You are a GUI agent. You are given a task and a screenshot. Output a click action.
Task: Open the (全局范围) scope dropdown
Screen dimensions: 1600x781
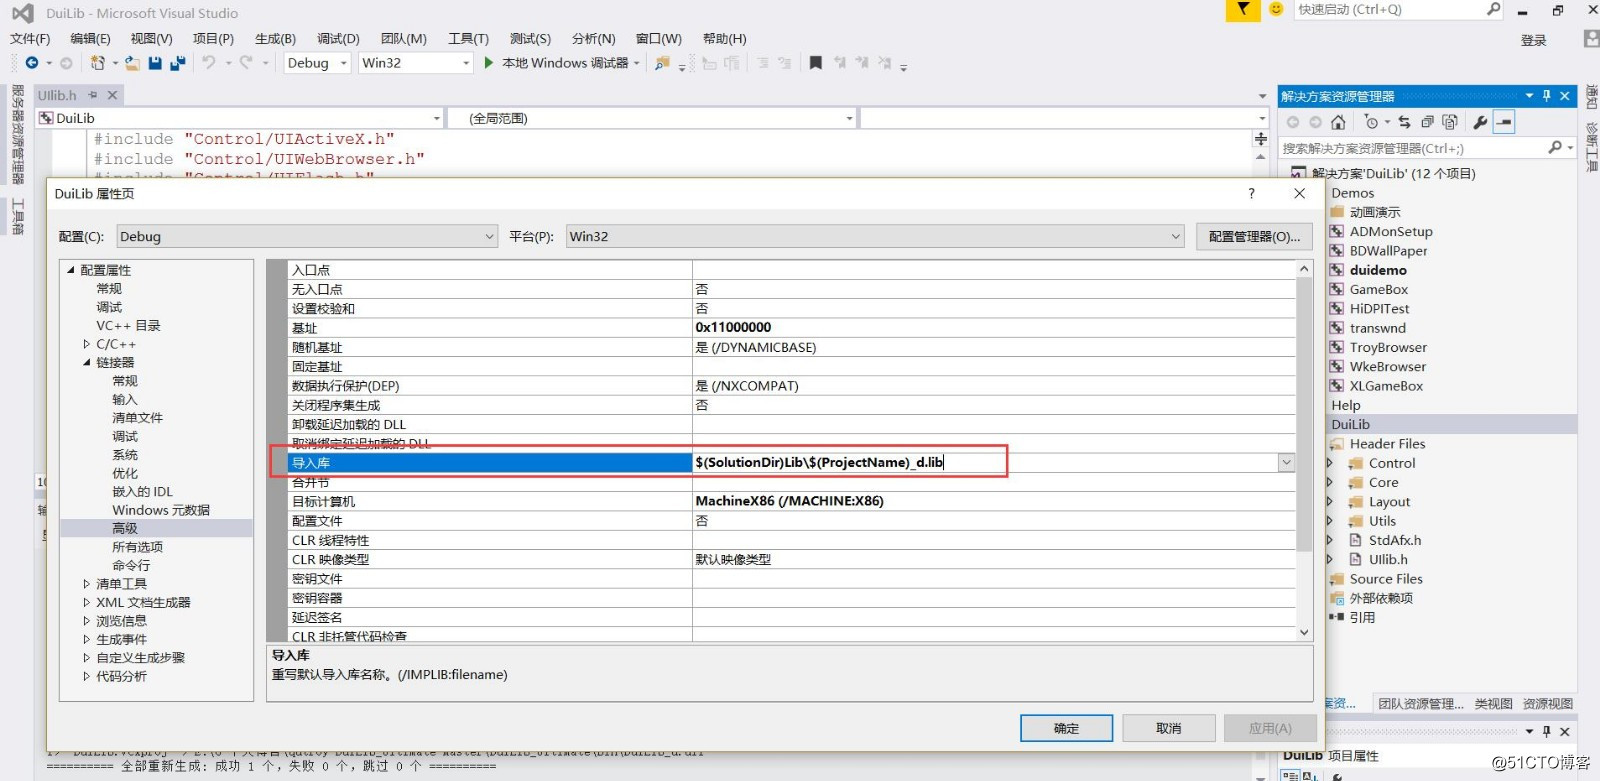click(849, 118)
